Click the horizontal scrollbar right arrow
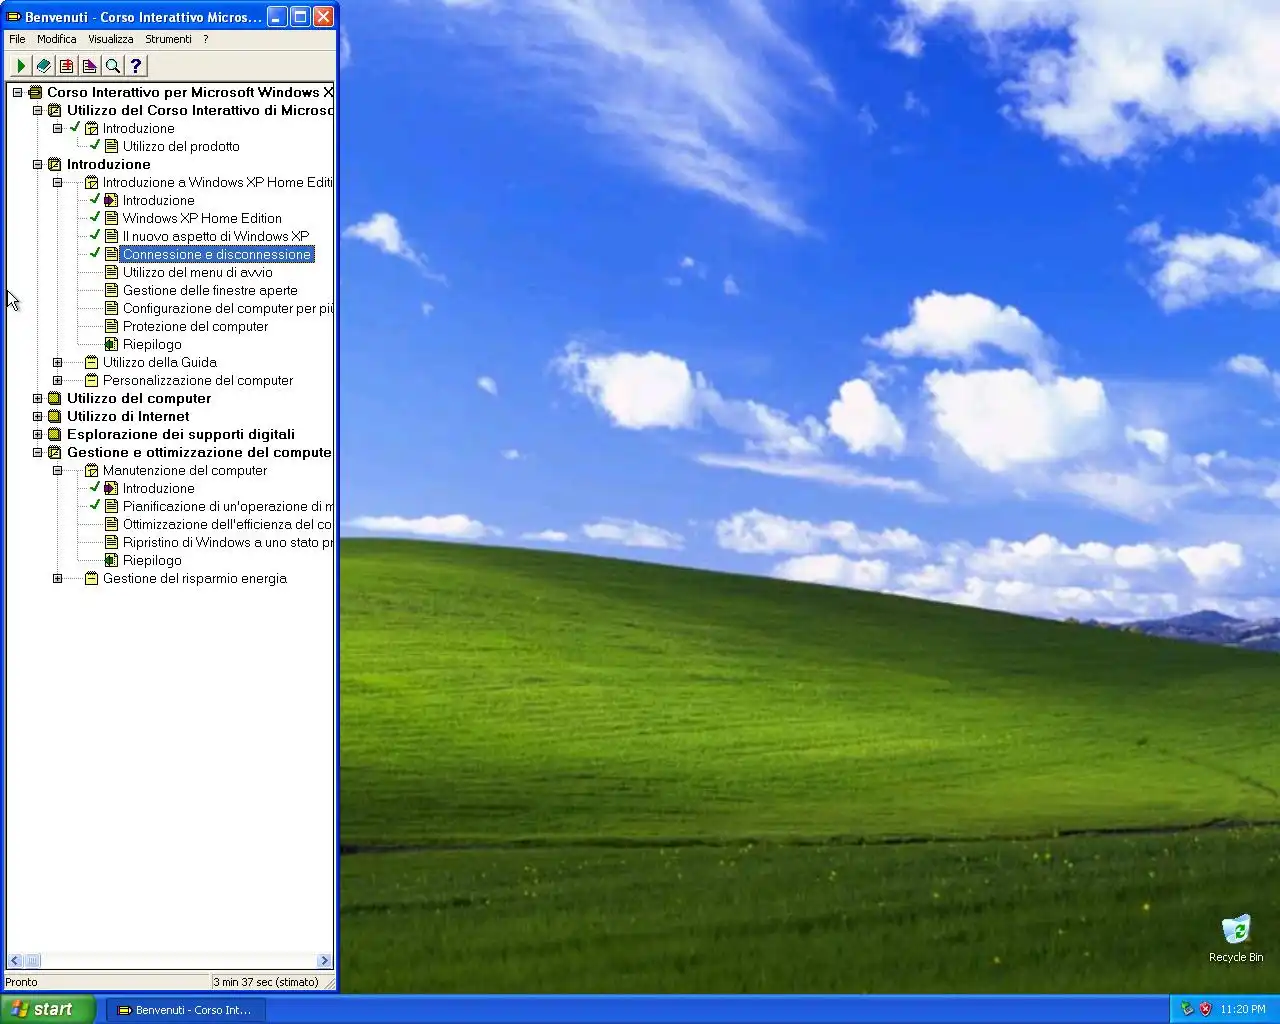Image resolution: width=1280 pixels, height=1024 pixels. [324, 961]
